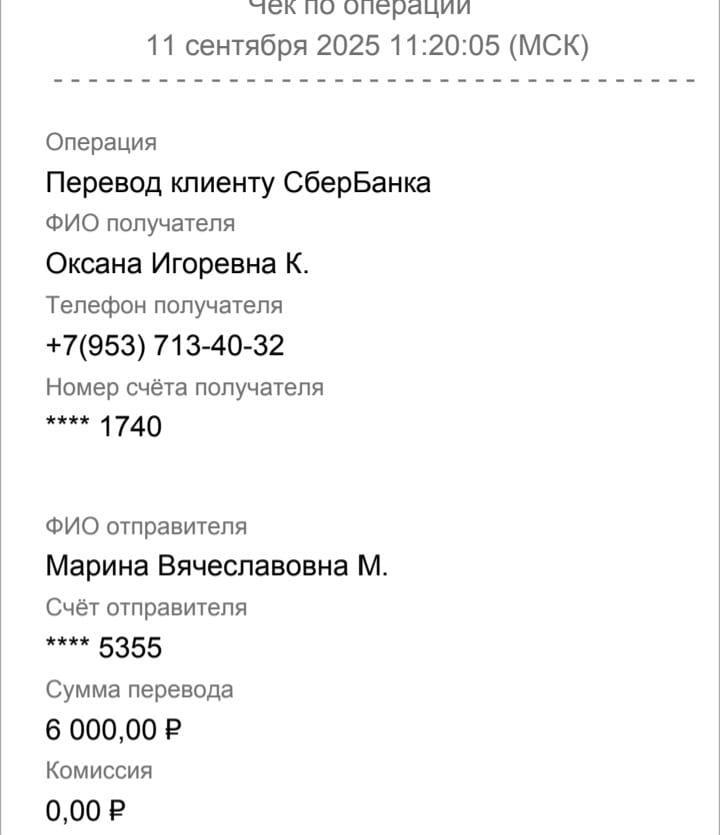
Task: Select the Операция label
Action: click(x=101, y=142)
